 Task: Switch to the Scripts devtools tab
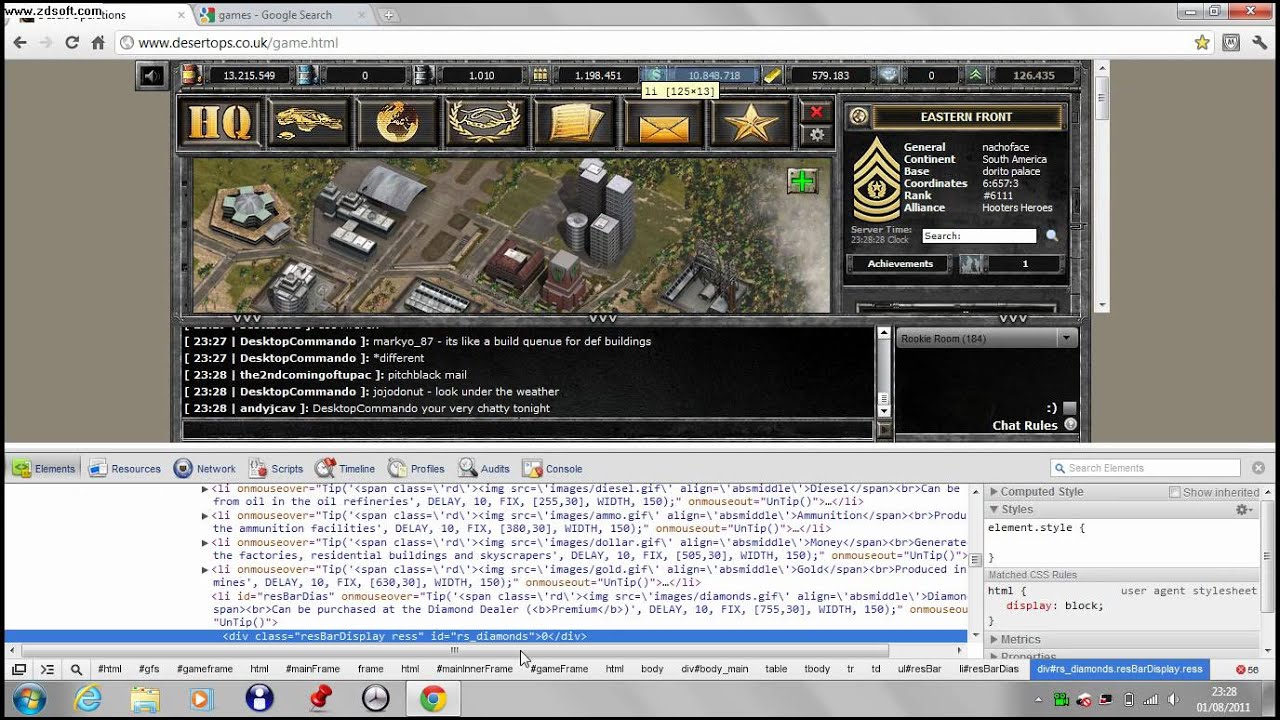[276, 468]
